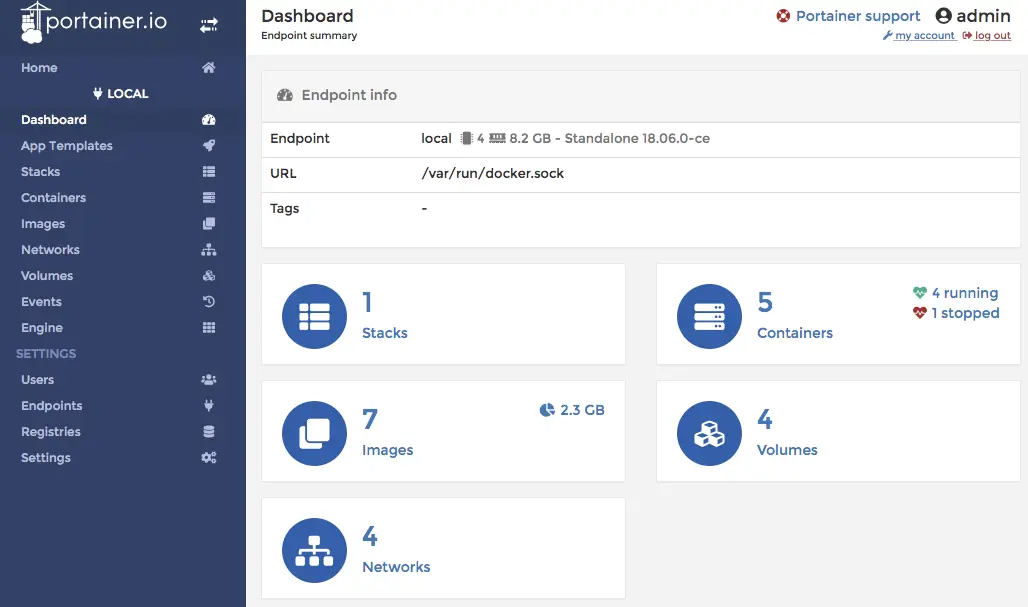Image resolution: width=1028 pixels, height=607 pixels.
Task: Open Endpoints under Settings
Action: [52, 406]
